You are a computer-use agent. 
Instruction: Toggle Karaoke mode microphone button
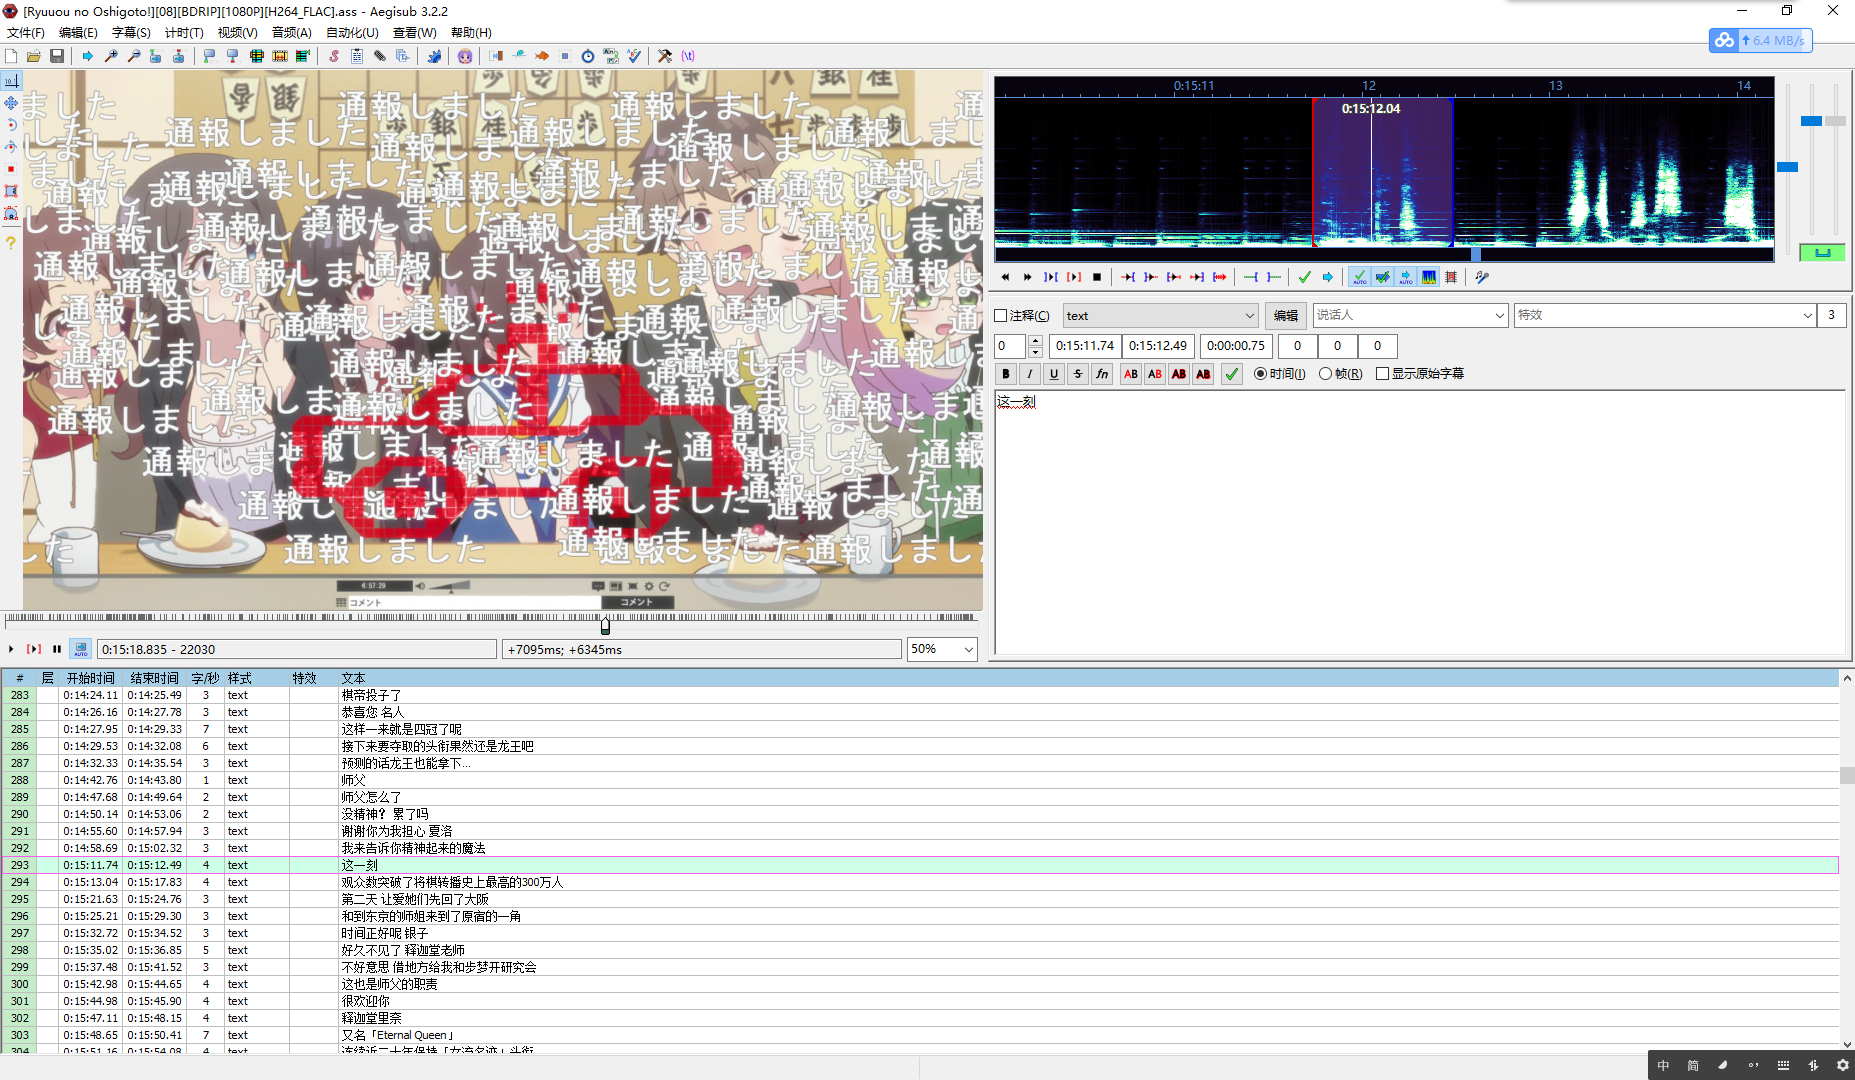(1482, 277)
